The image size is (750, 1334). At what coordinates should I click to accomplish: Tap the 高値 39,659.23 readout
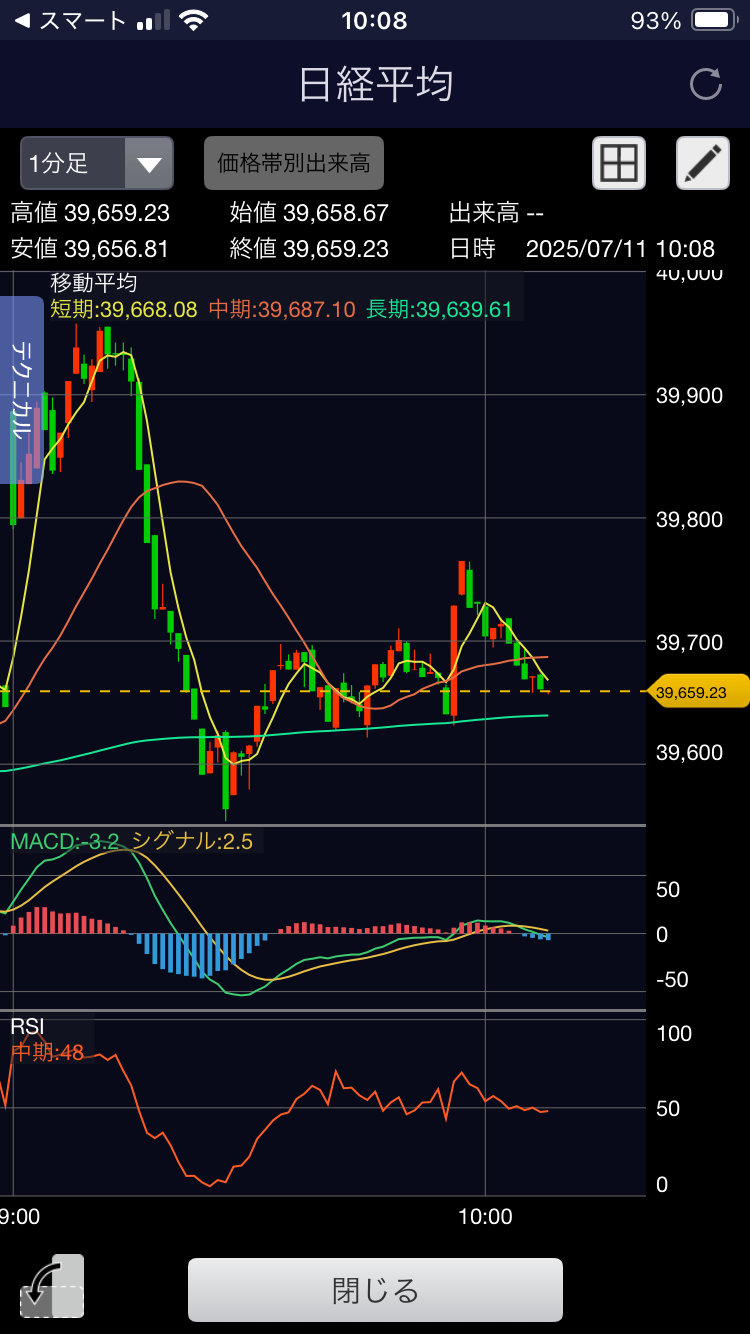(x=90, y=213)
